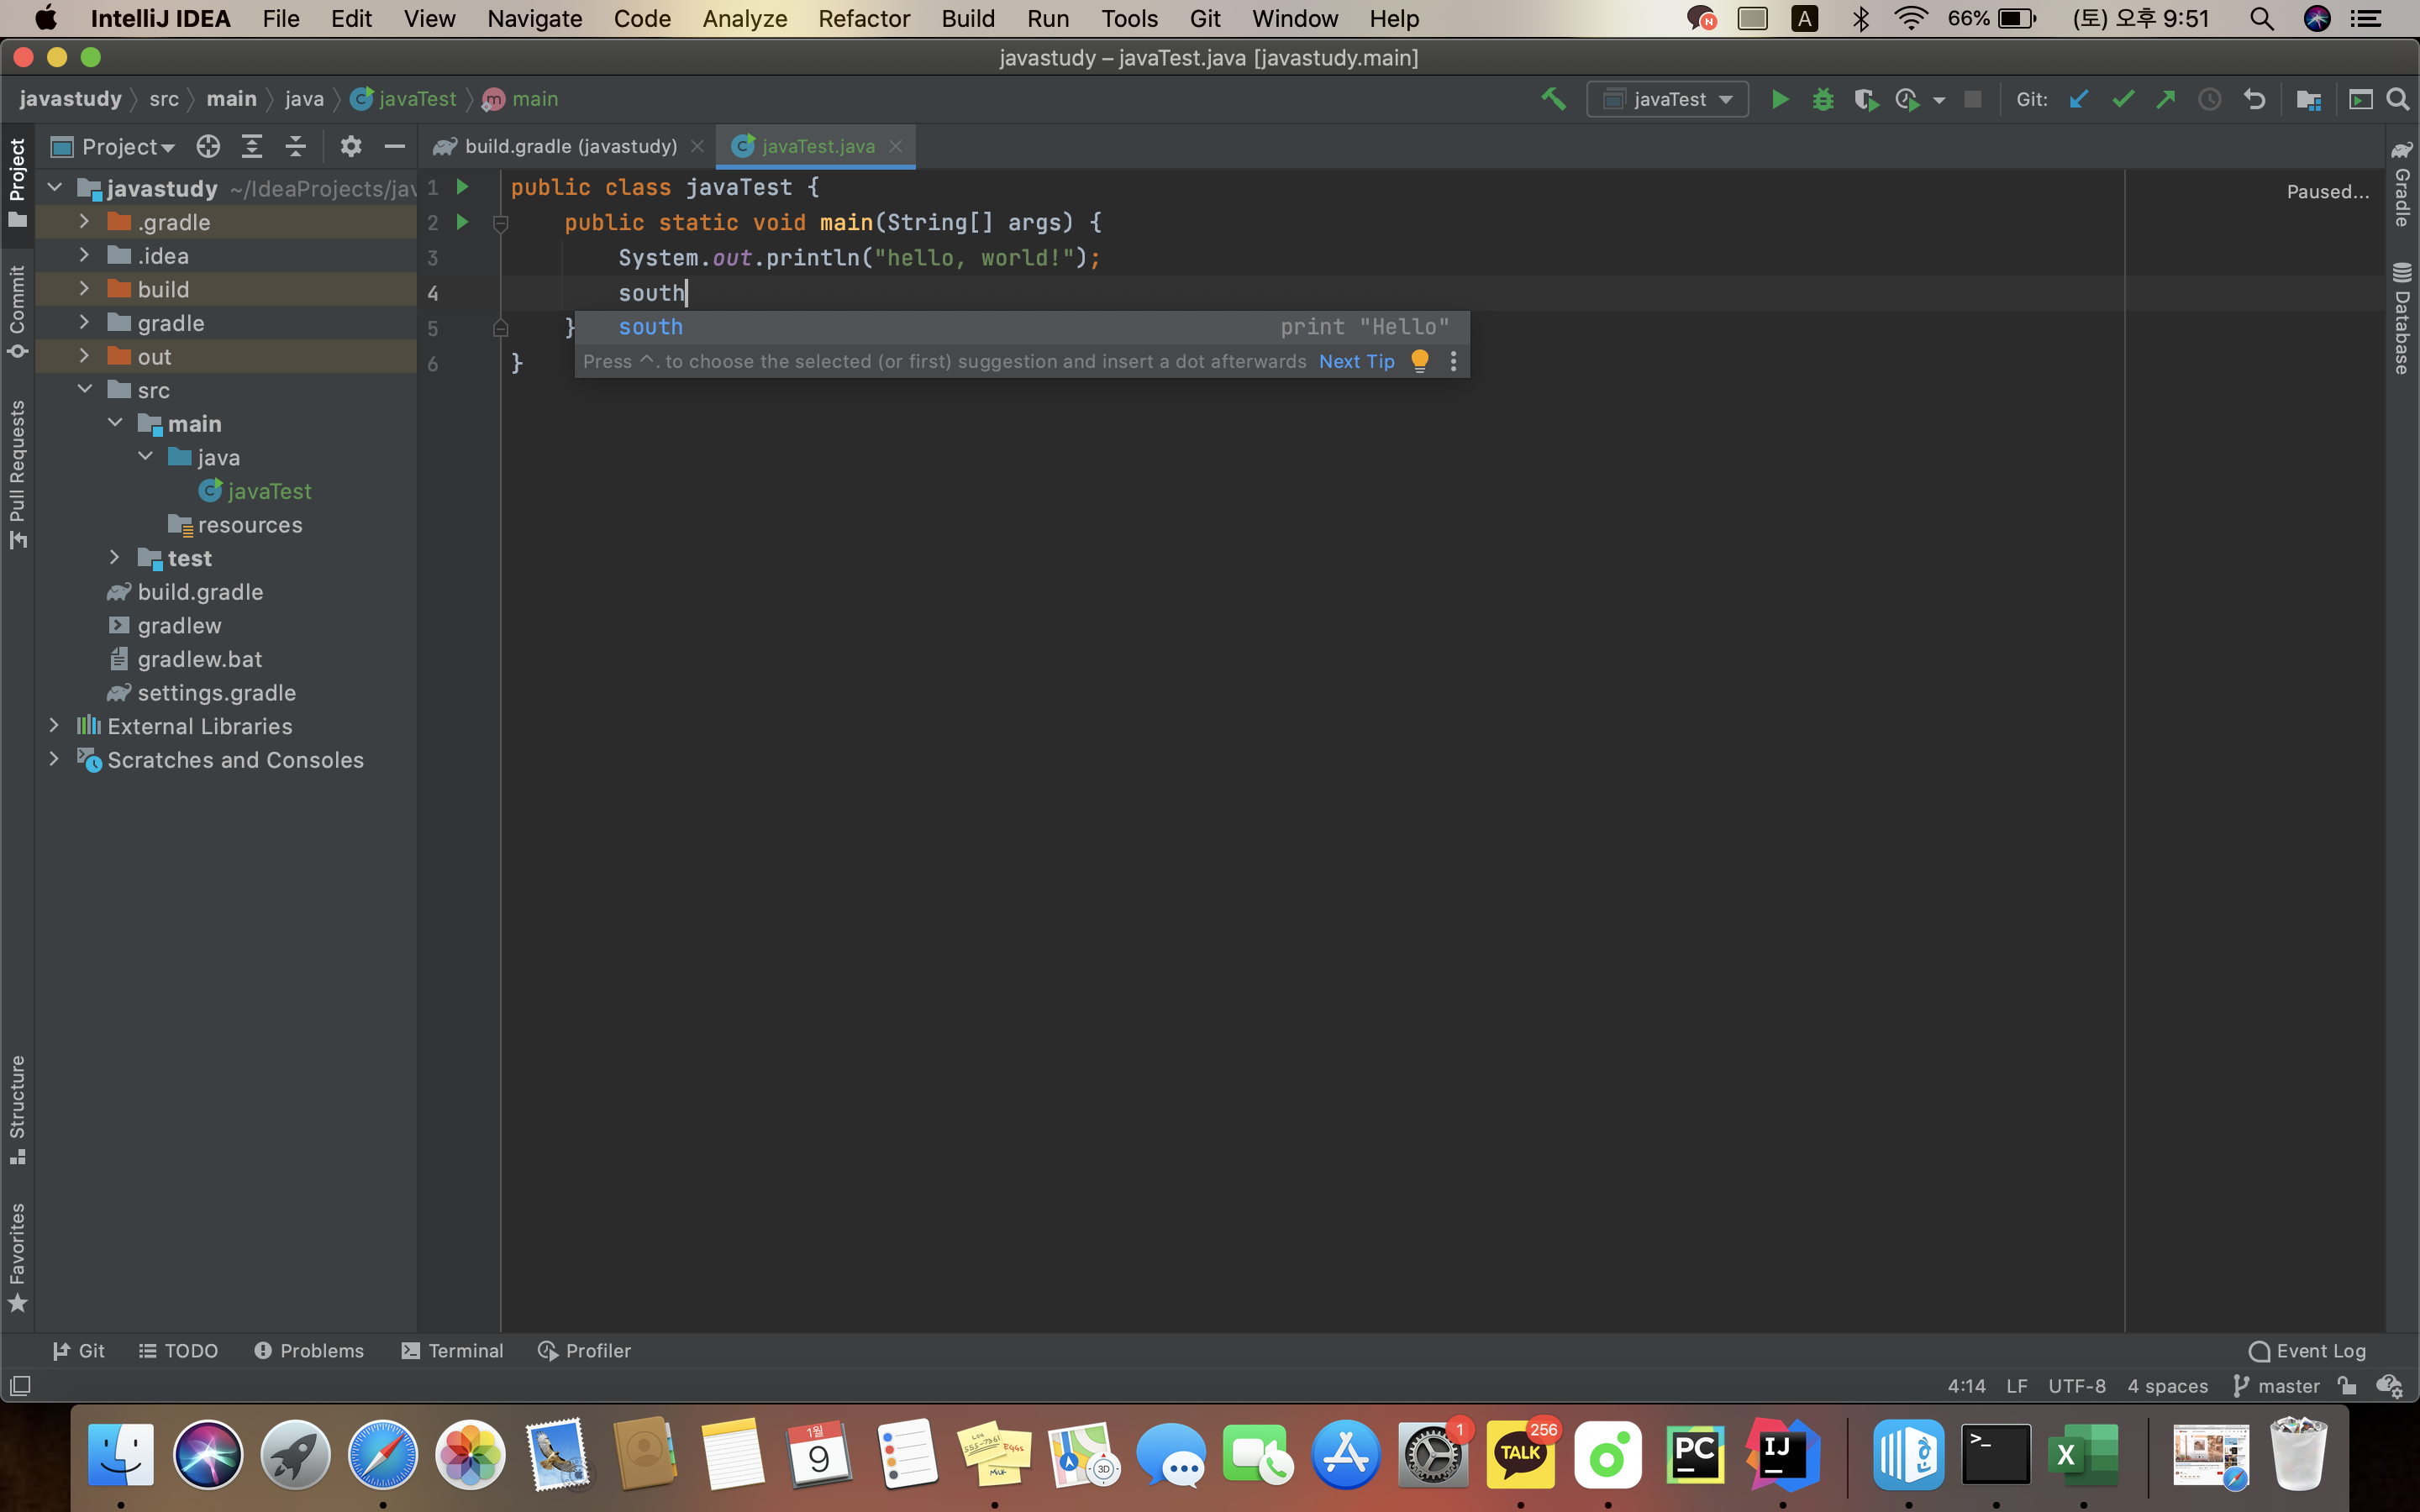Click the Rollback undo arrow icon

click(x=2254, y=99)
